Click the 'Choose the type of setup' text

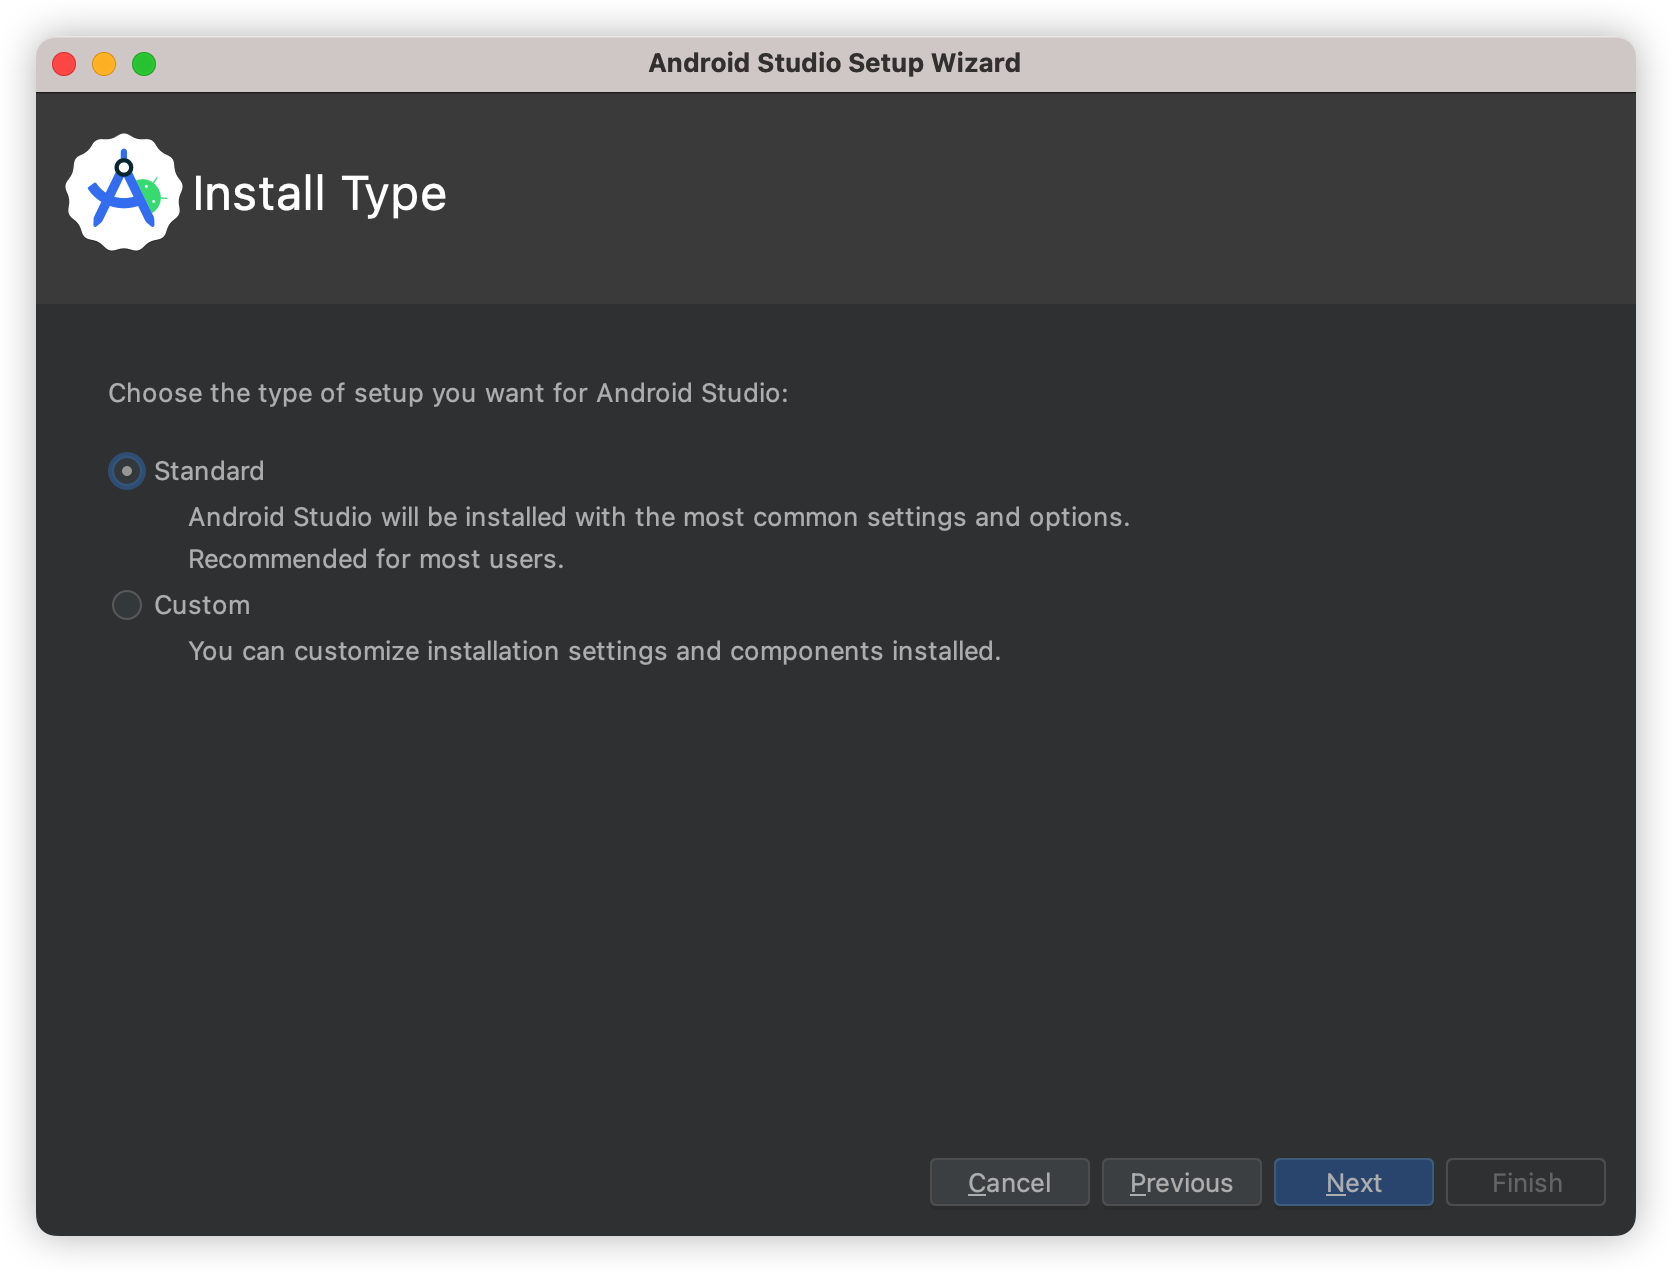(x=448, y=393)
